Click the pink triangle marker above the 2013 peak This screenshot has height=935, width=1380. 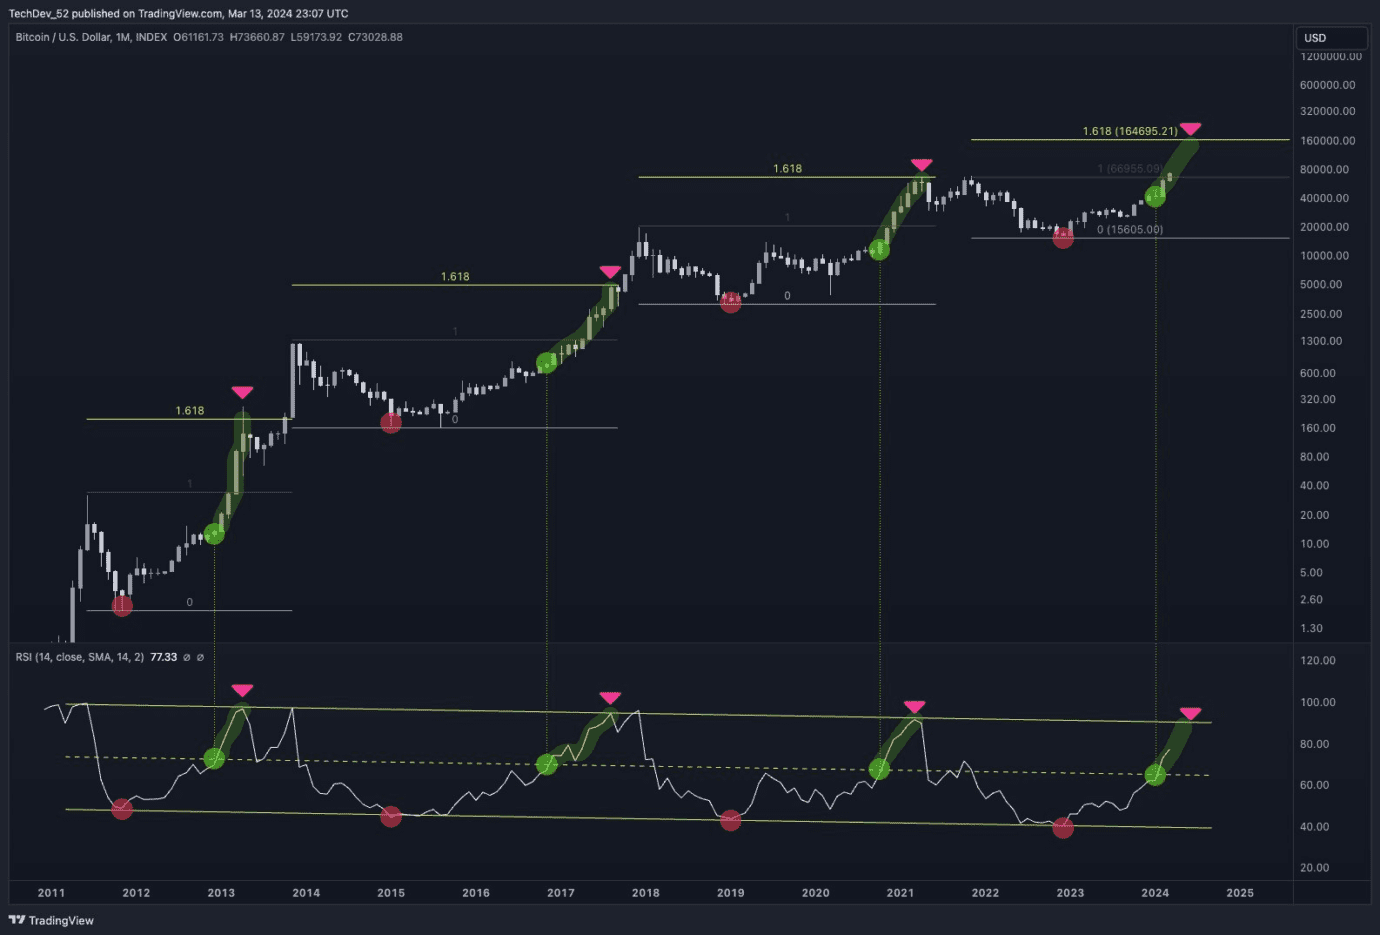tap(242, 392)
